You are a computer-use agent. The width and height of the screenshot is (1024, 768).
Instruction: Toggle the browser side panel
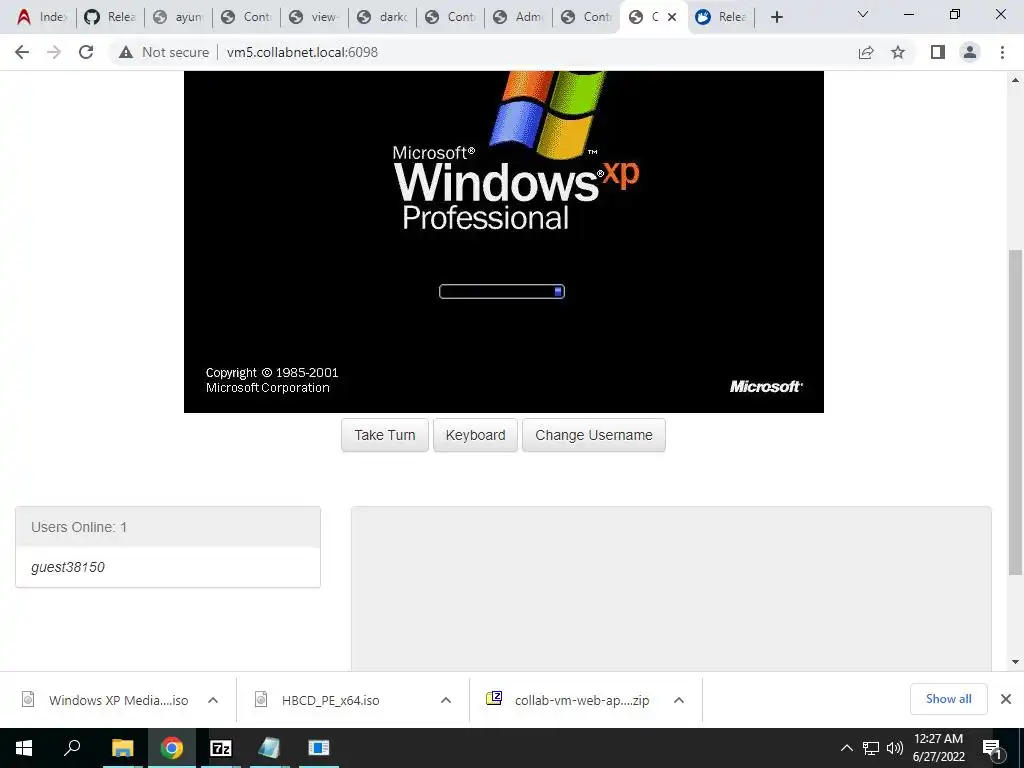click(x=938, y=52)
